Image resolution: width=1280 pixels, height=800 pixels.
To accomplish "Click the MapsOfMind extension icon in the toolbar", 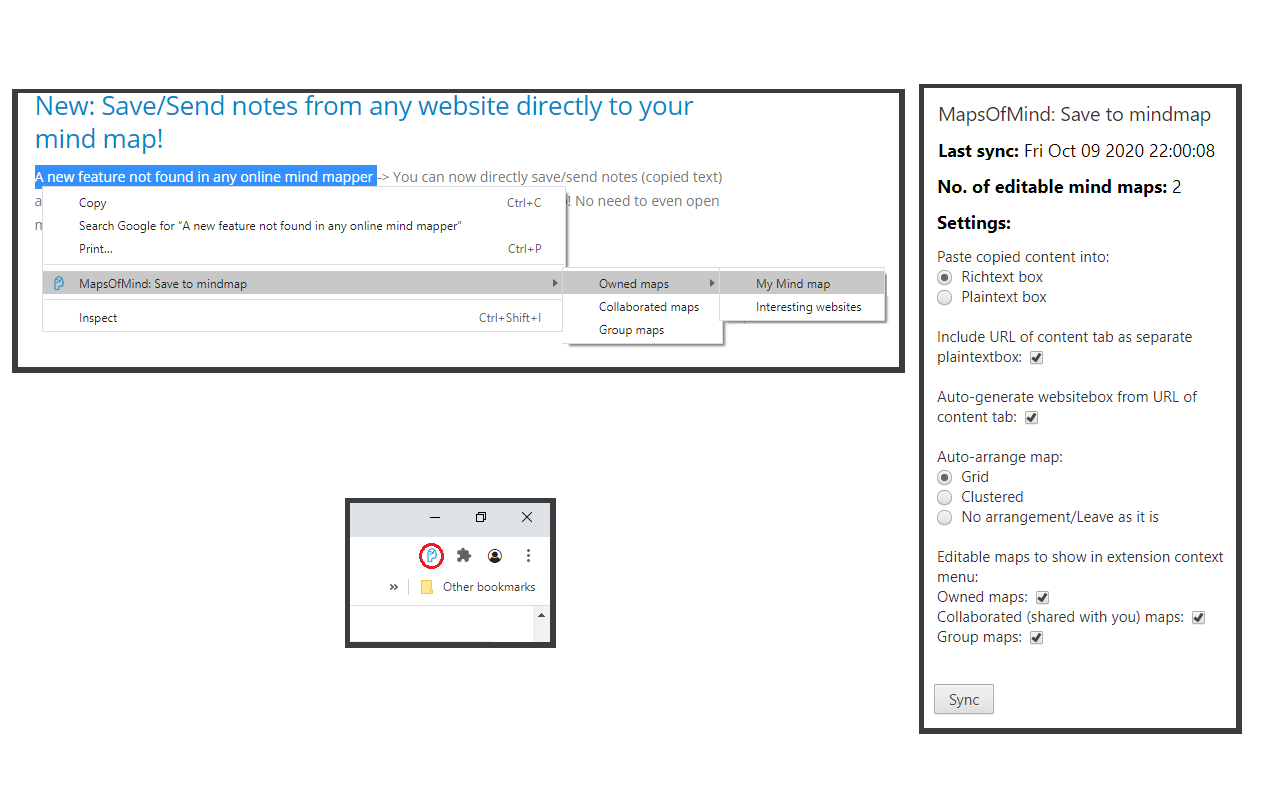I will (431, 555).
